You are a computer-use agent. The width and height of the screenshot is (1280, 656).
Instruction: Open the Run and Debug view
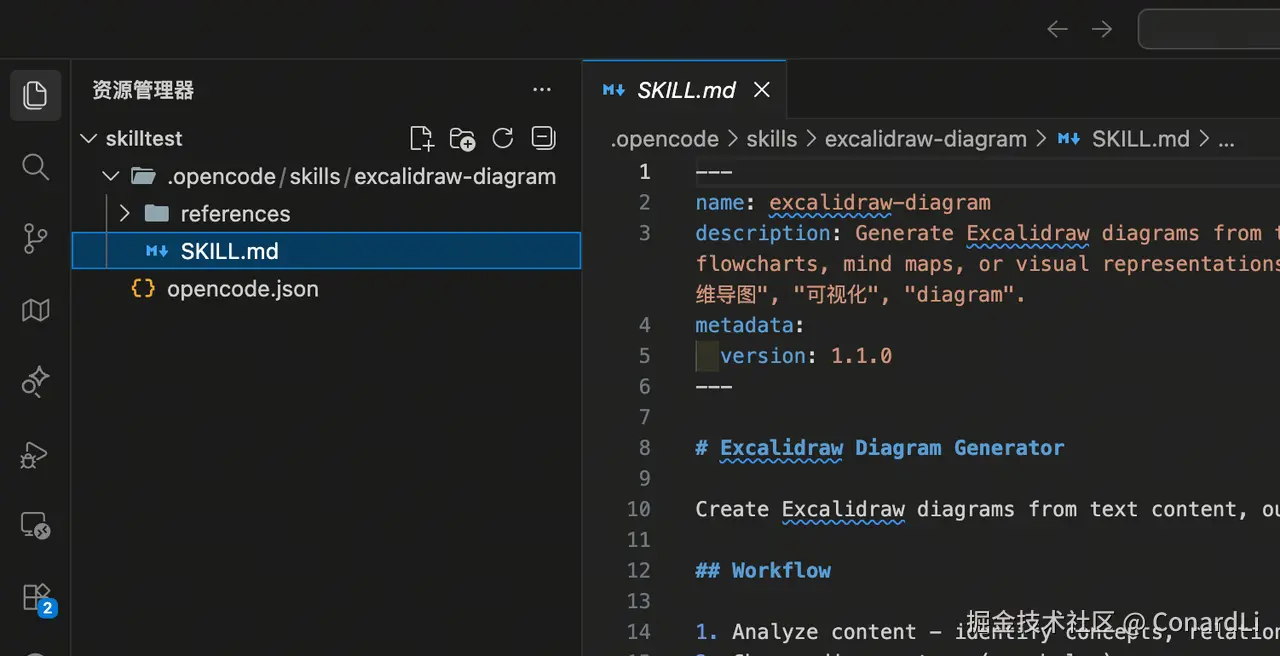(35, 455)
